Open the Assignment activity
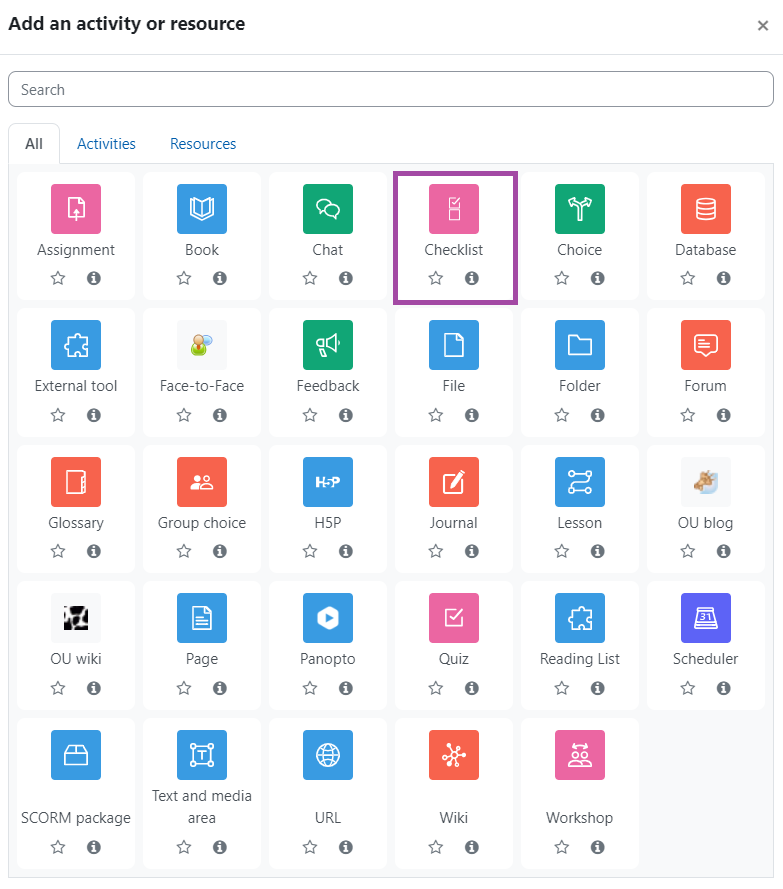Screen dimensions: 783x889 (x=75, y=209)
